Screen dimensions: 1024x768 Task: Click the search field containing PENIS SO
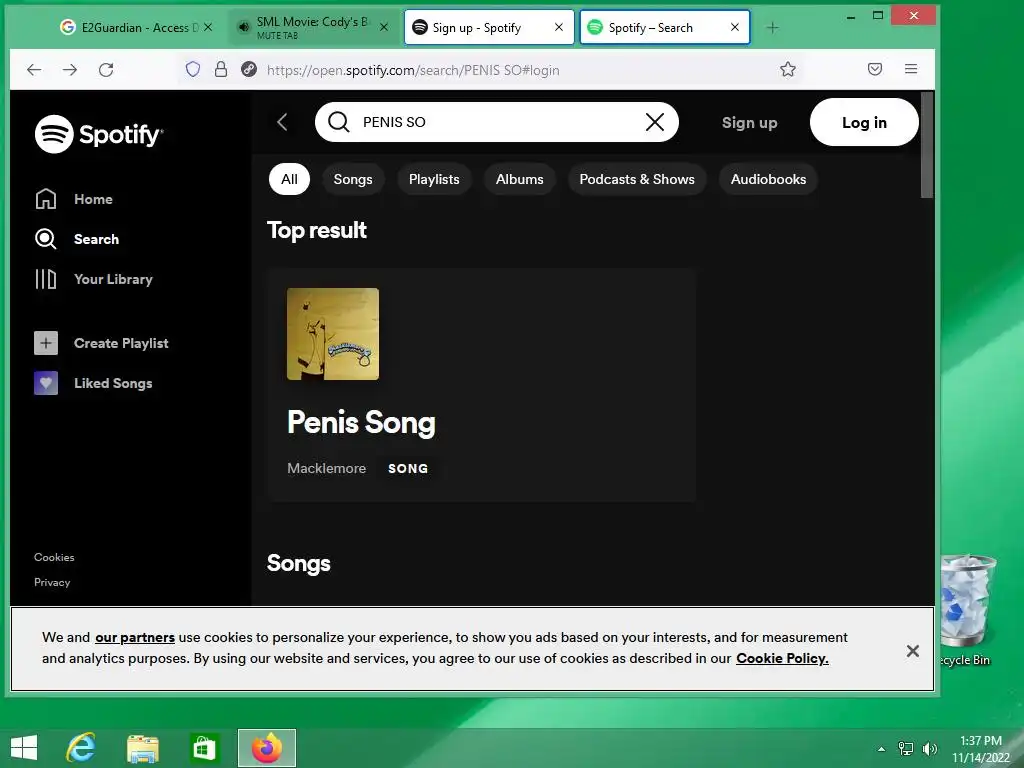[x=496, y=122]
